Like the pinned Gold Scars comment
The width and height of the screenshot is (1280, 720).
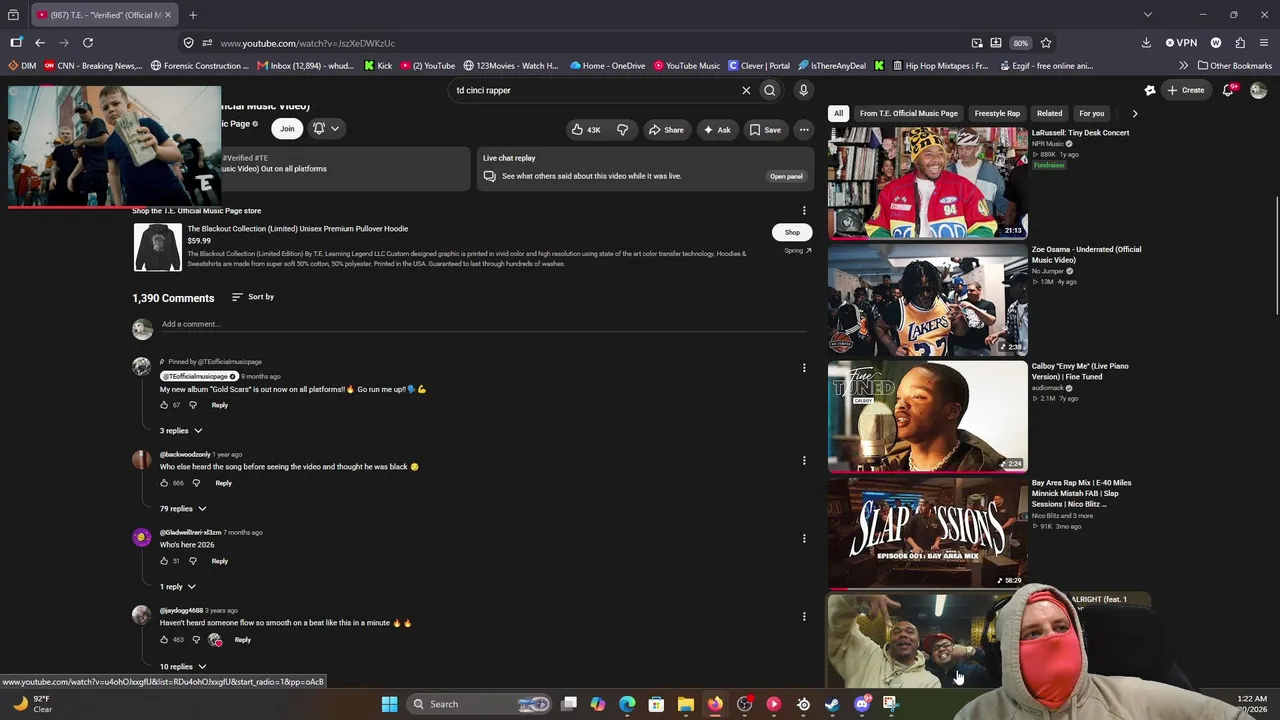pos(164,405)
